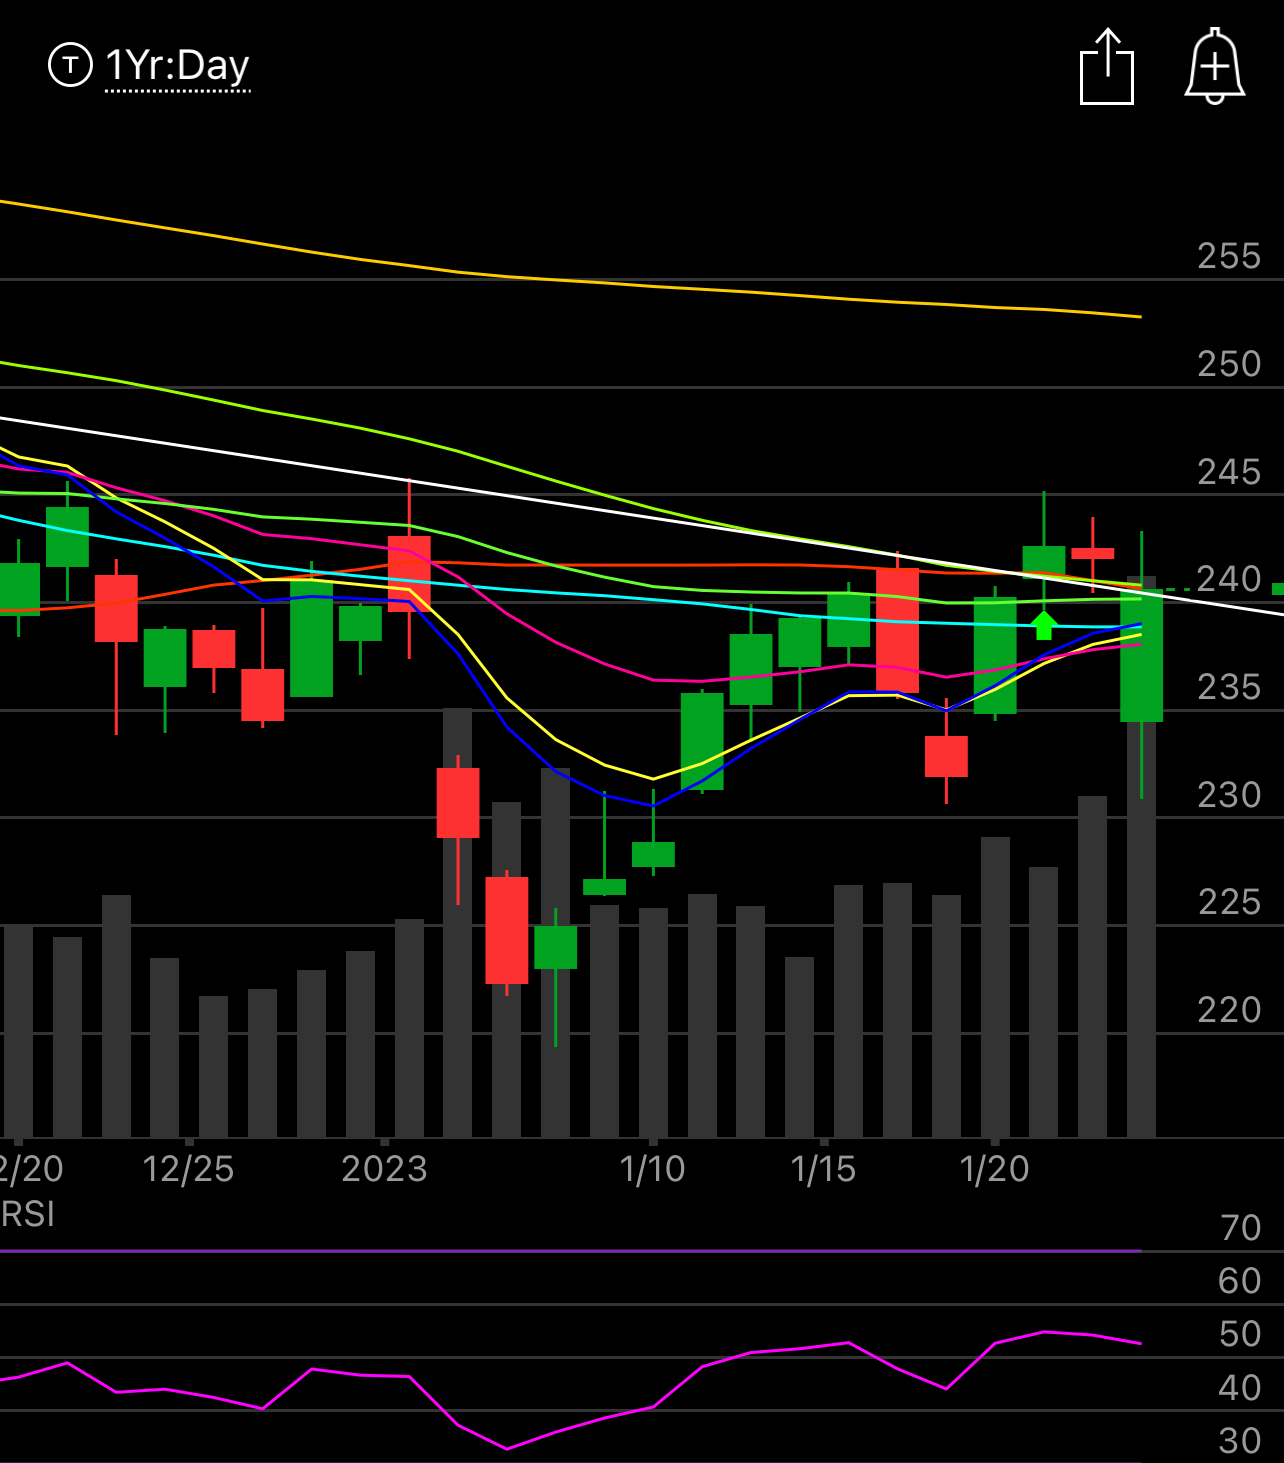1284x1463 pixels.
Task: Tap the 225 price axis label
Action: (x=1229, y=902)
